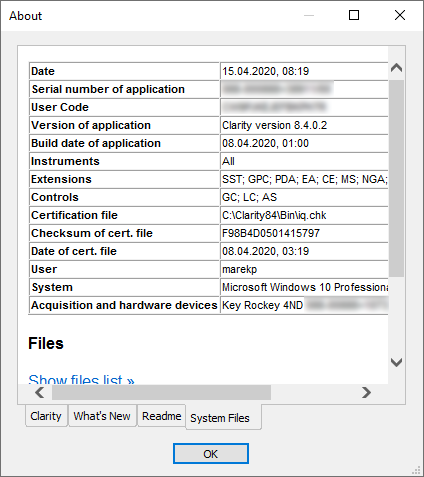Select build date 08.04.2020, 01:00
Image resolution: width=424 pixels, height=477 pixels.
(x=266, y=143)
